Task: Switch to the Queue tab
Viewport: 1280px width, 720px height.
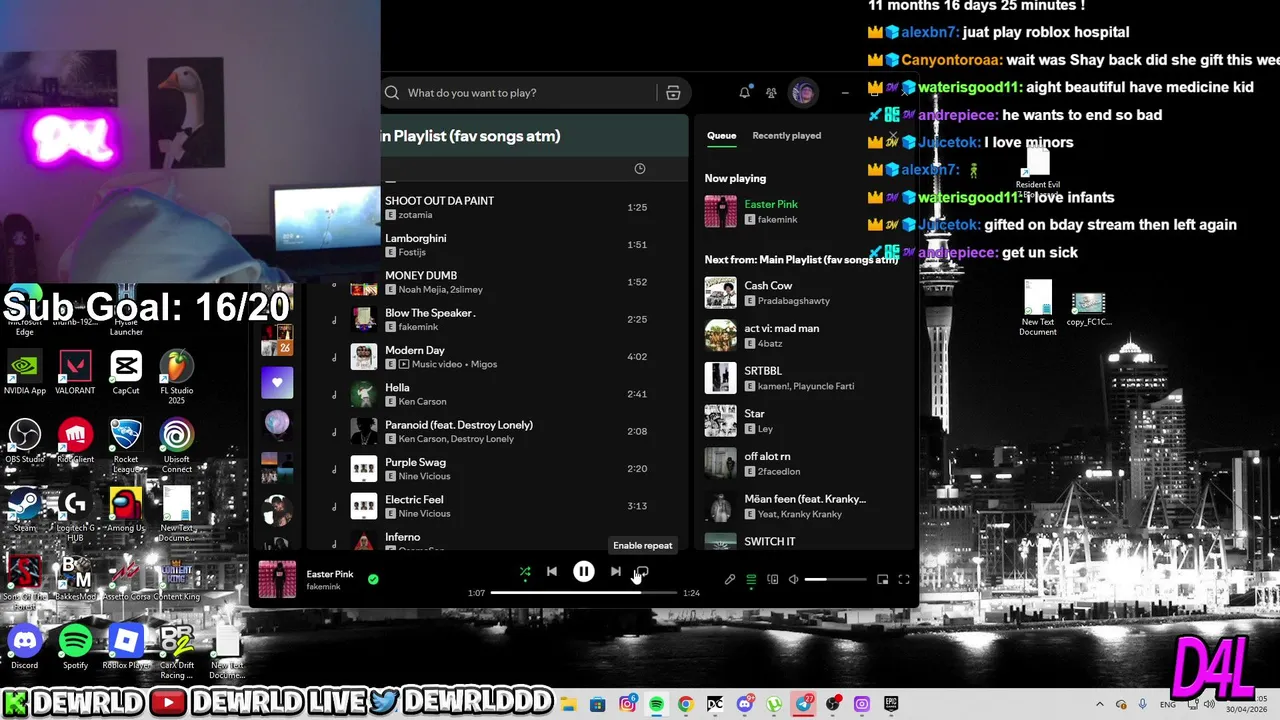Action: (x=721, y=135)
